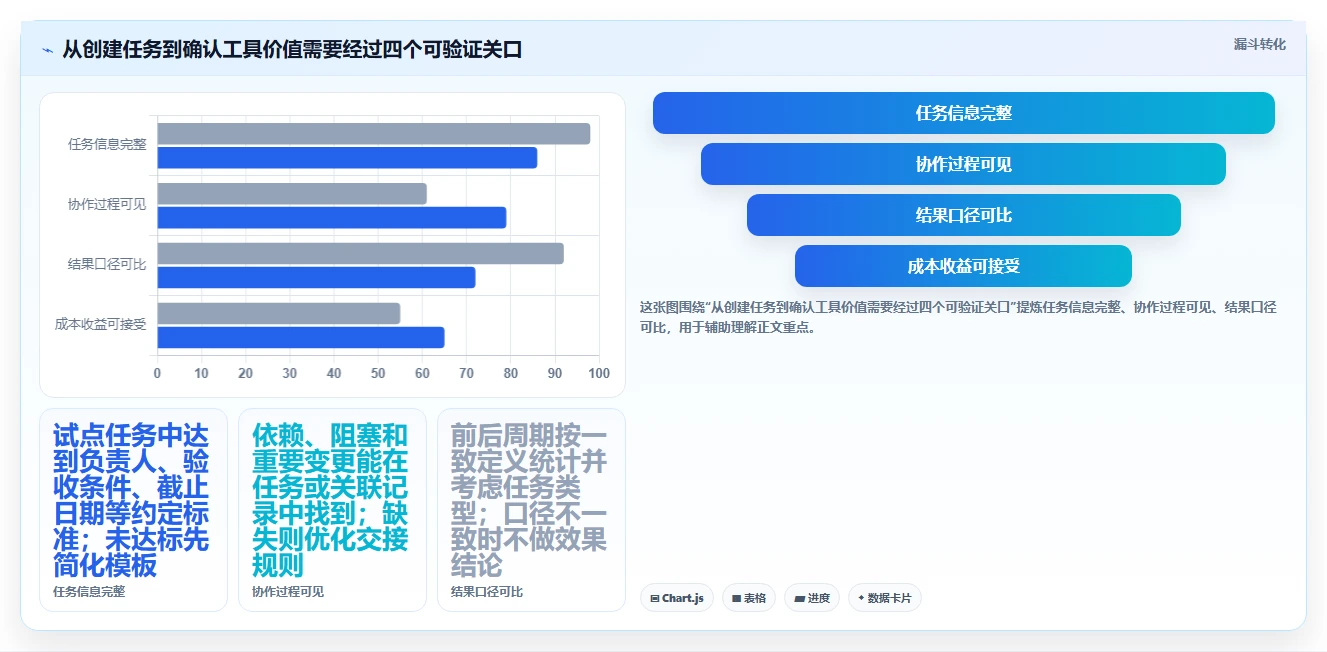The image size is (1327, 652).
Task: Pick the gray bar for 成本收益可接受
Action: click(x=279, y=314)
